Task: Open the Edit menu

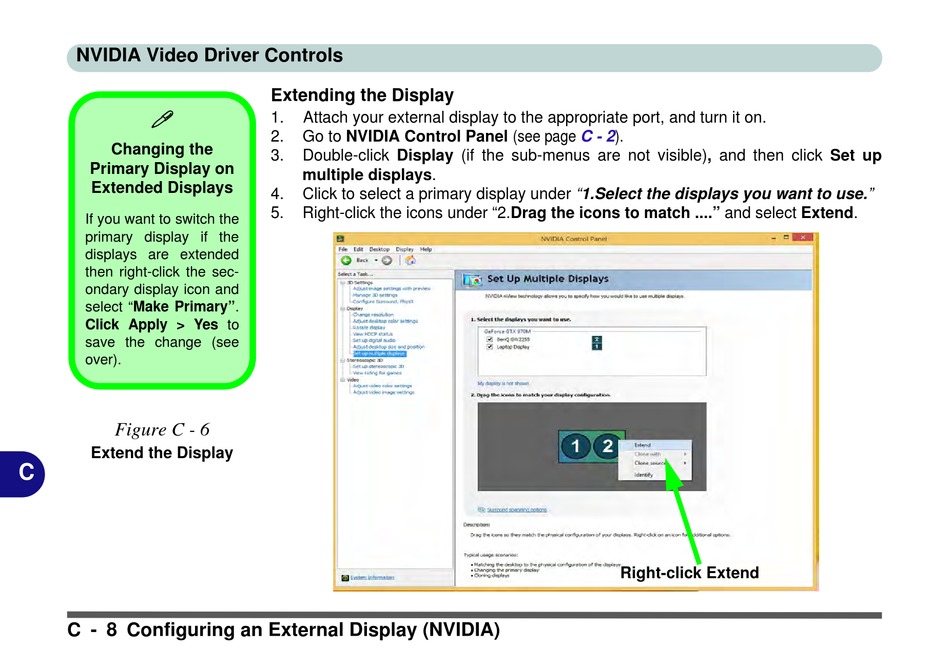Action: tap(358, 249)
